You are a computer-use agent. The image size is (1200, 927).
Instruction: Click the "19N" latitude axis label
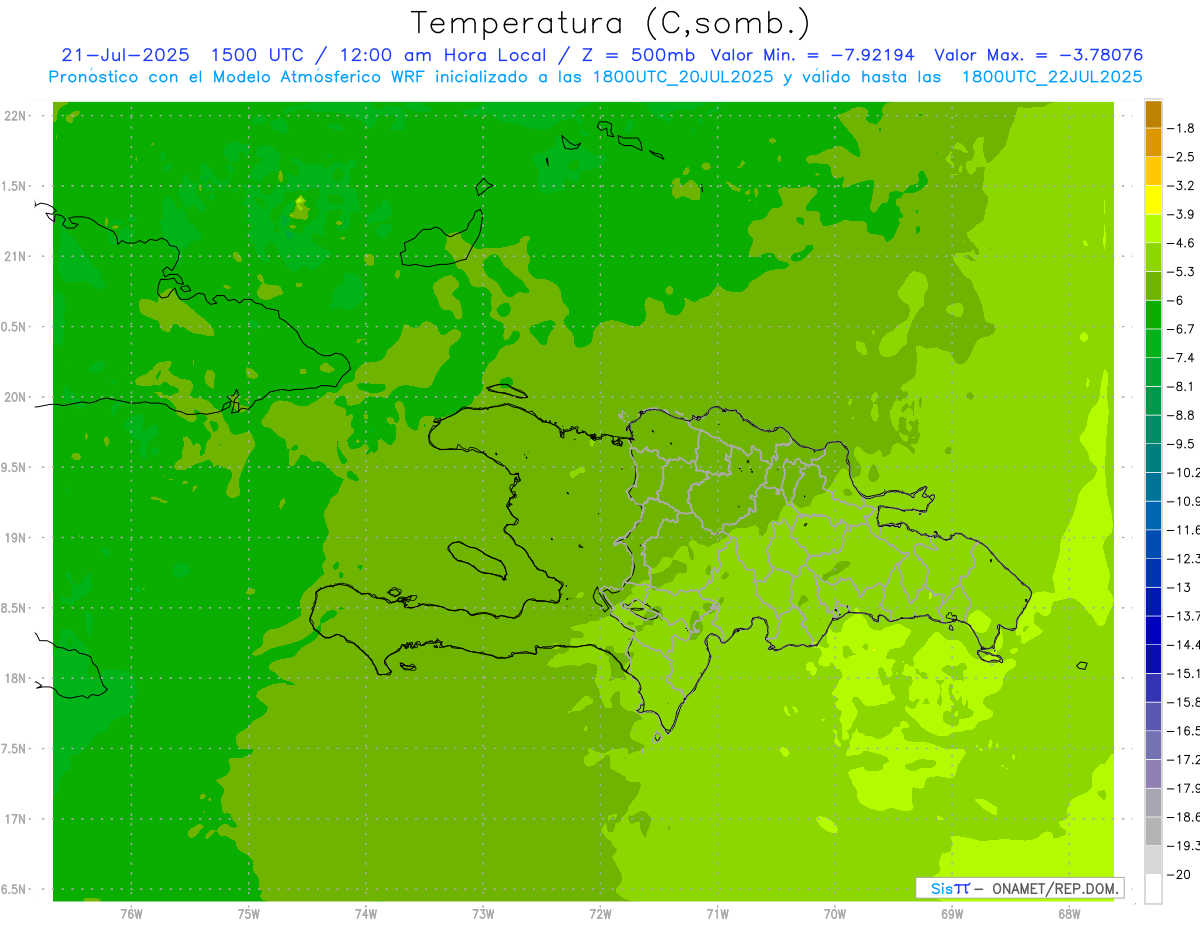point(16,538)
